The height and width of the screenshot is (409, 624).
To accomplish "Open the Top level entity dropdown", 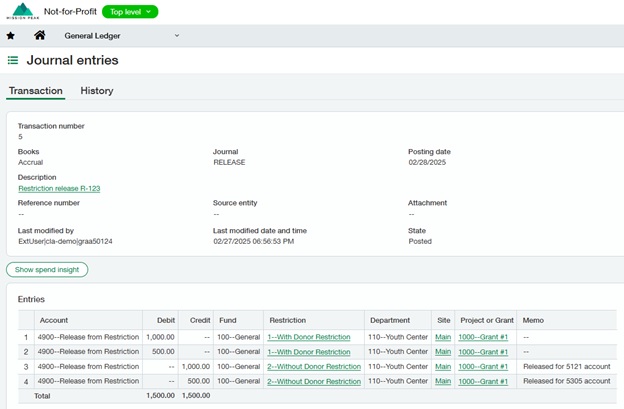I will click(x=130, y=11).
